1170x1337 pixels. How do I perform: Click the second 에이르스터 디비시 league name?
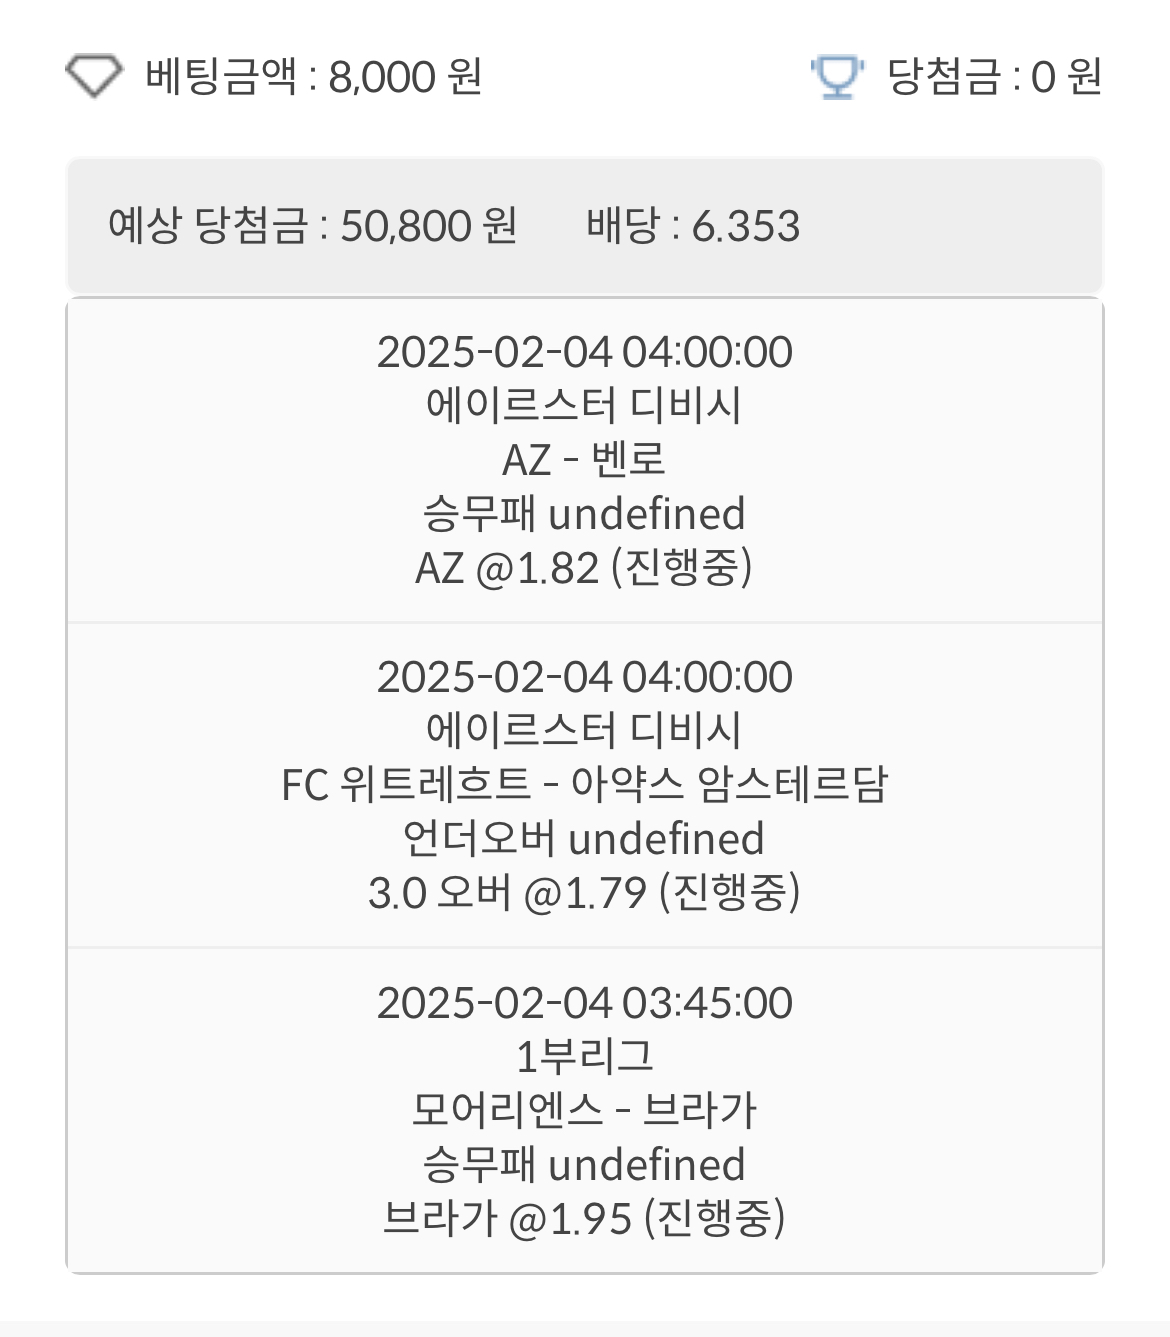(584, 731)
